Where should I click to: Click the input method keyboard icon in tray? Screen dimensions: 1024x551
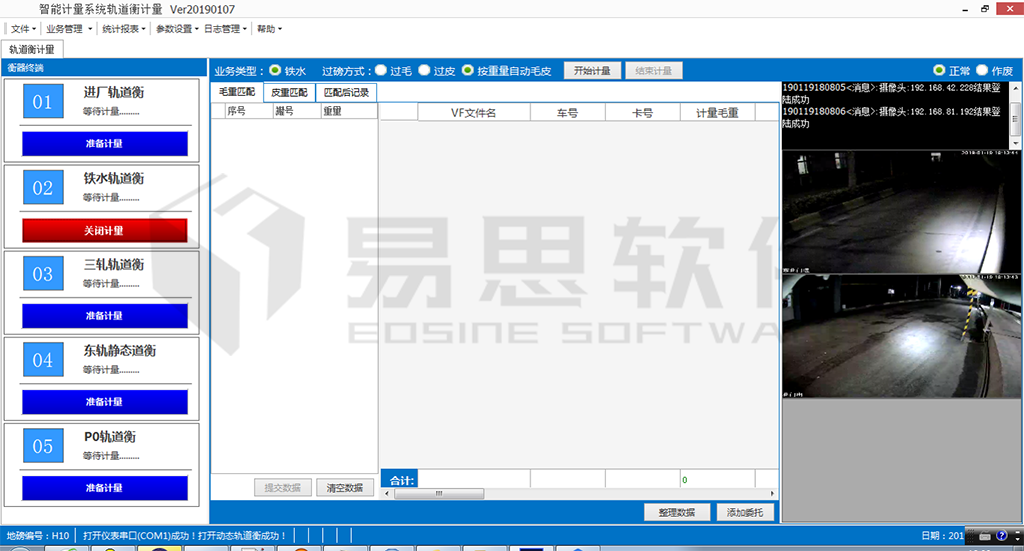click(x=986, y=538)
